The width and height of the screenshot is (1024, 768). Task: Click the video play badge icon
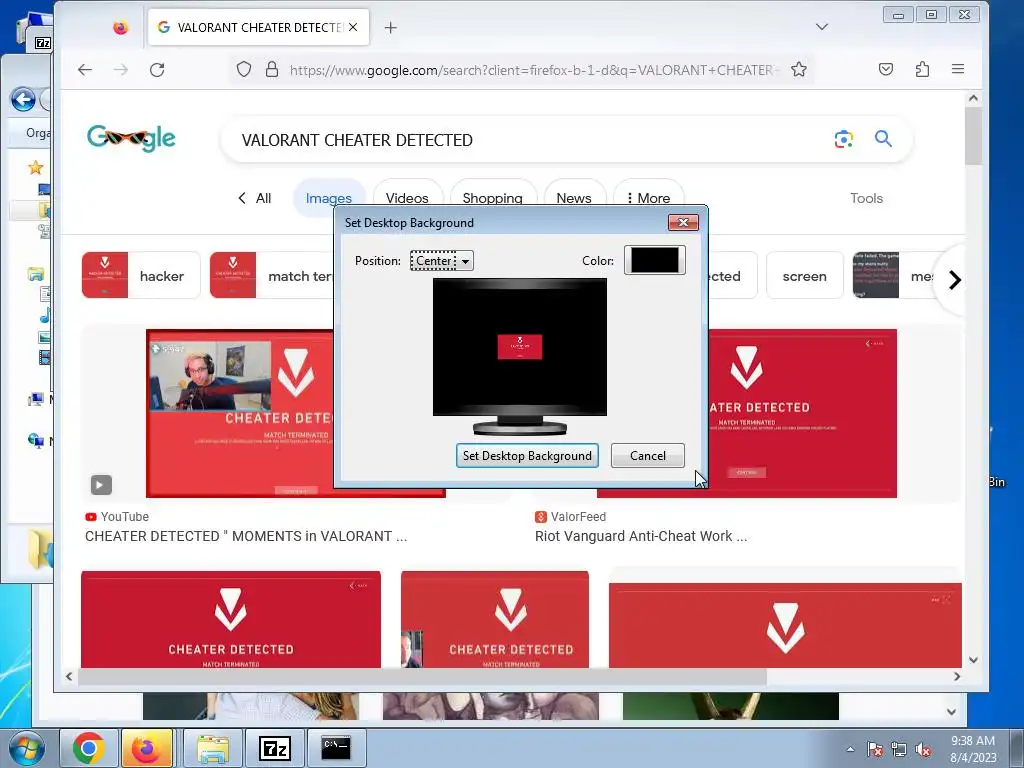pyautogui.click(x=101, y=485)
